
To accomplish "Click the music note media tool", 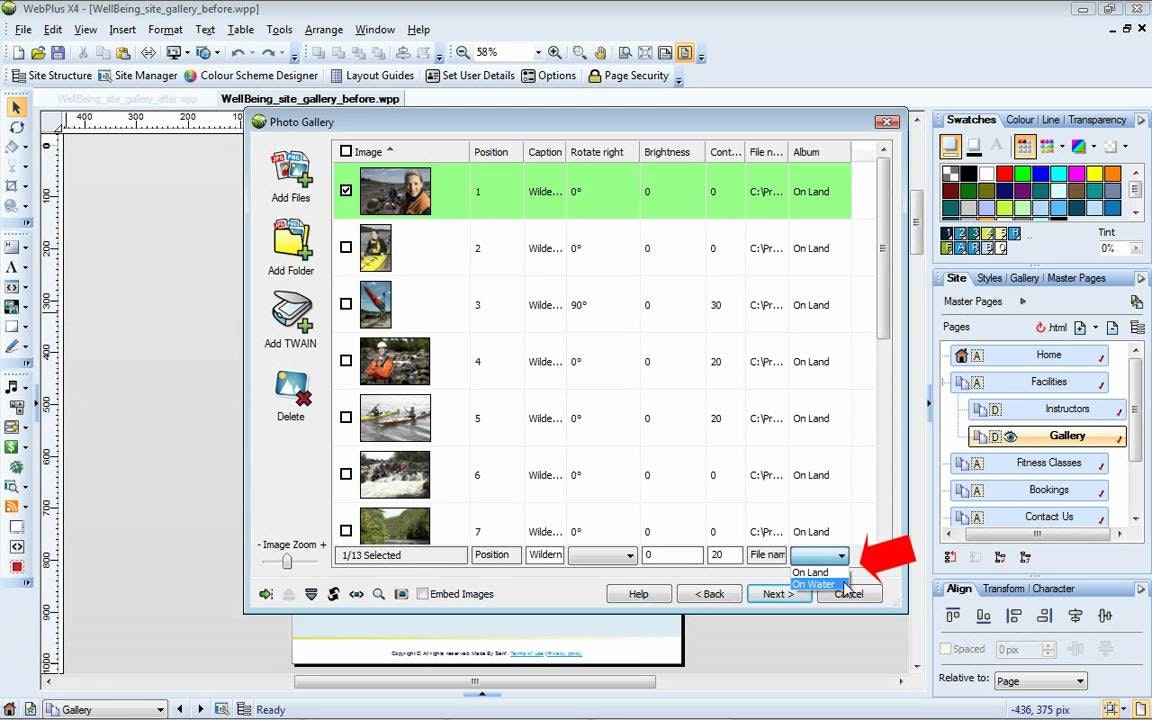I will pyautogui.click(x=12, y=387).
